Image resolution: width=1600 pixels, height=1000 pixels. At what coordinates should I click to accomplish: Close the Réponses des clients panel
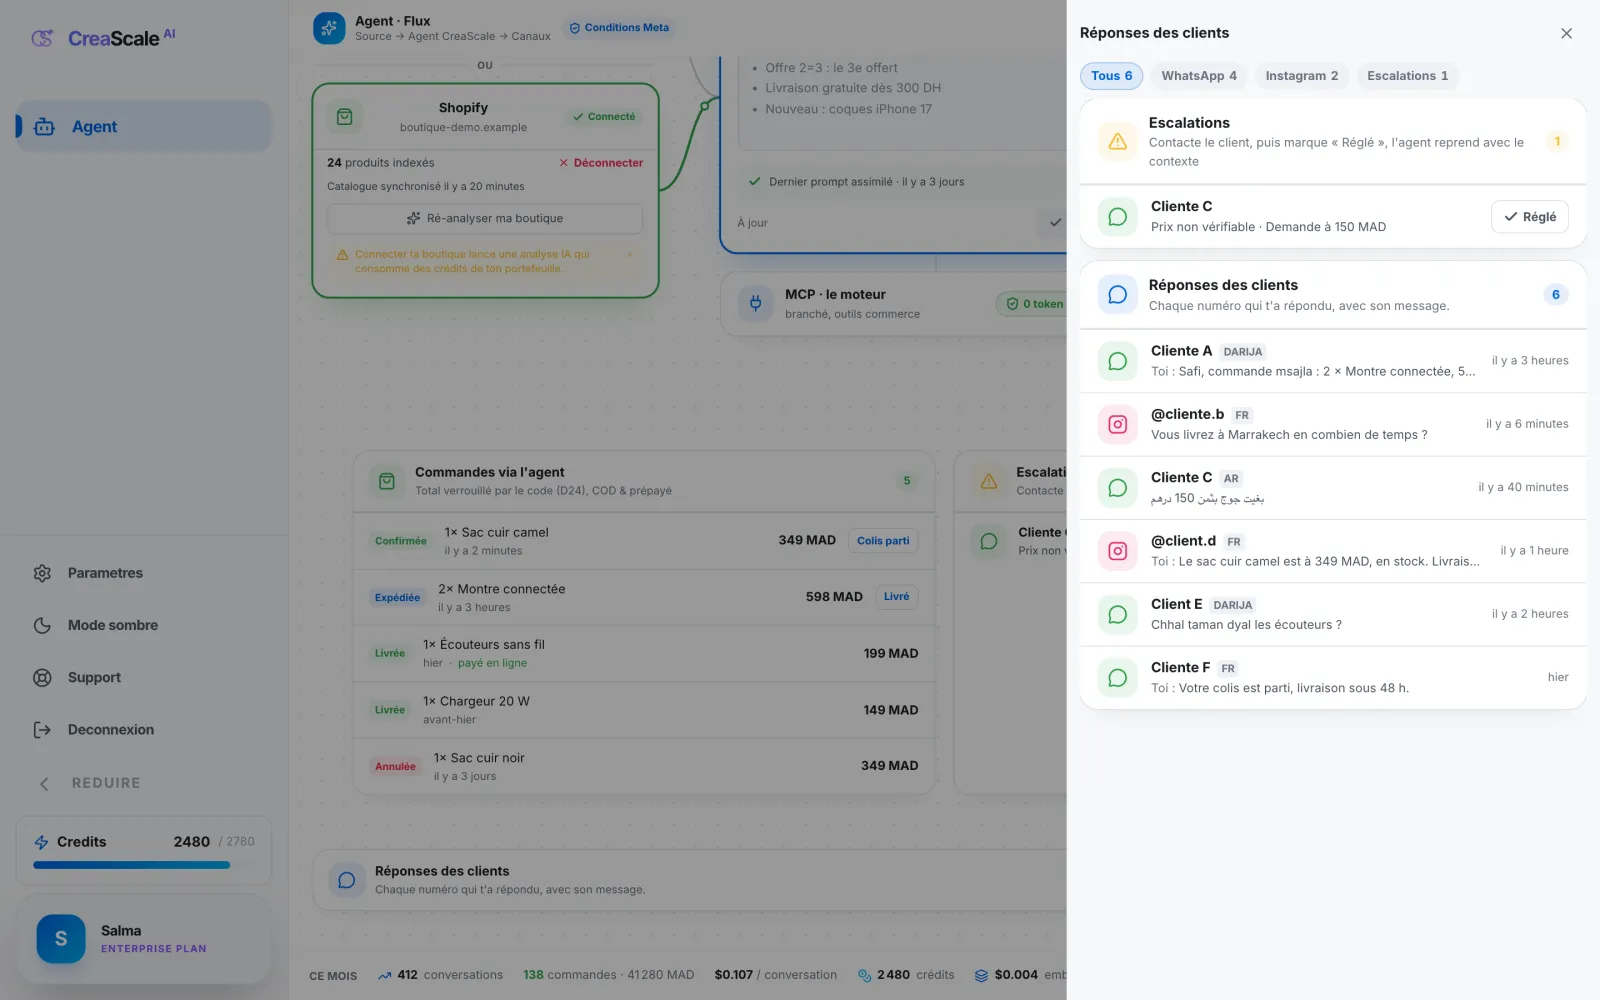click(1566, 33)
